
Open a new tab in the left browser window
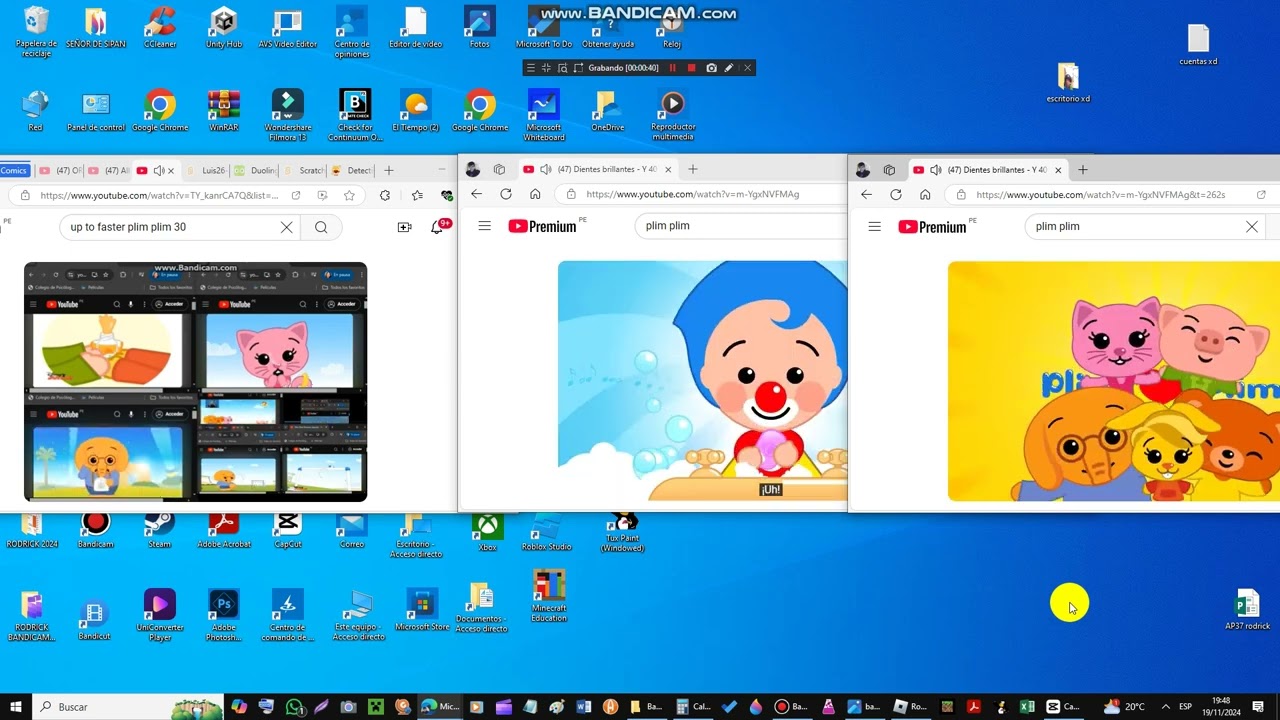pos(389,171)
